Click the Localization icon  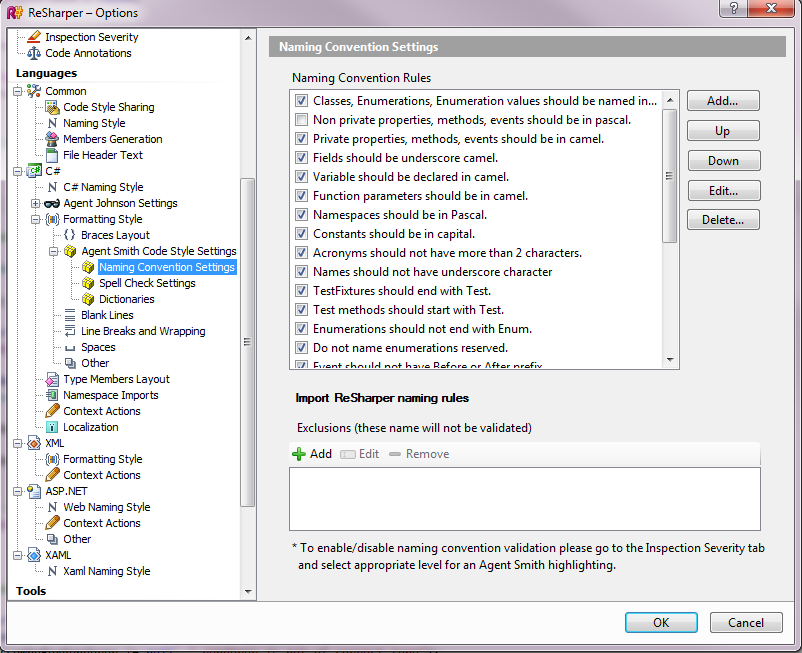pos(52,427)
